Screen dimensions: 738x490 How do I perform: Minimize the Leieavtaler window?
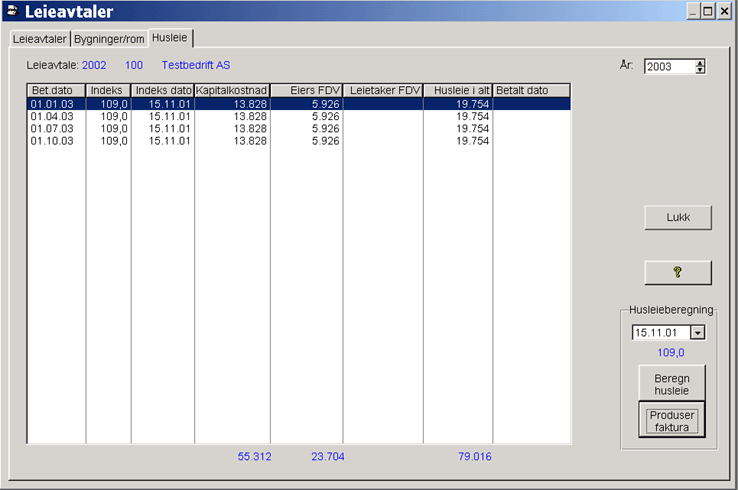693,11
